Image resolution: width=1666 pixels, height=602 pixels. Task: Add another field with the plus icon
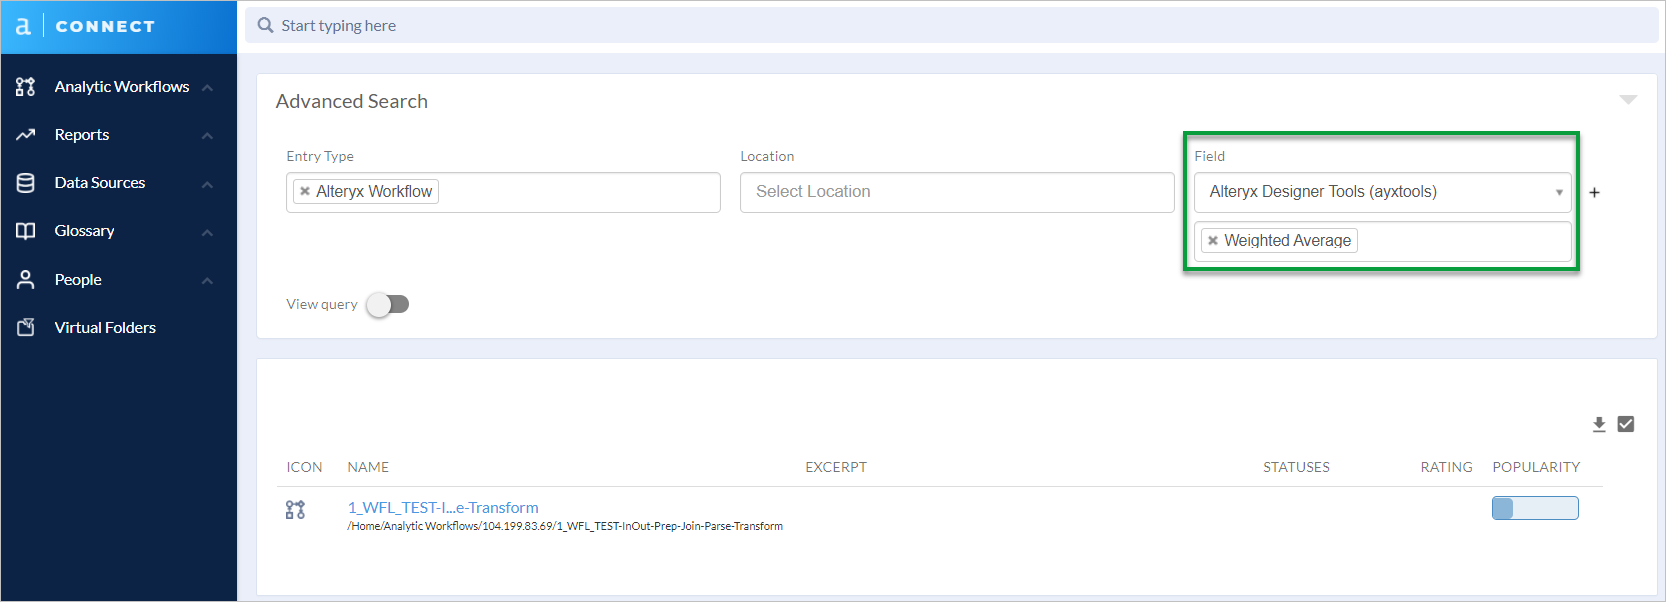click(1594, 192)
